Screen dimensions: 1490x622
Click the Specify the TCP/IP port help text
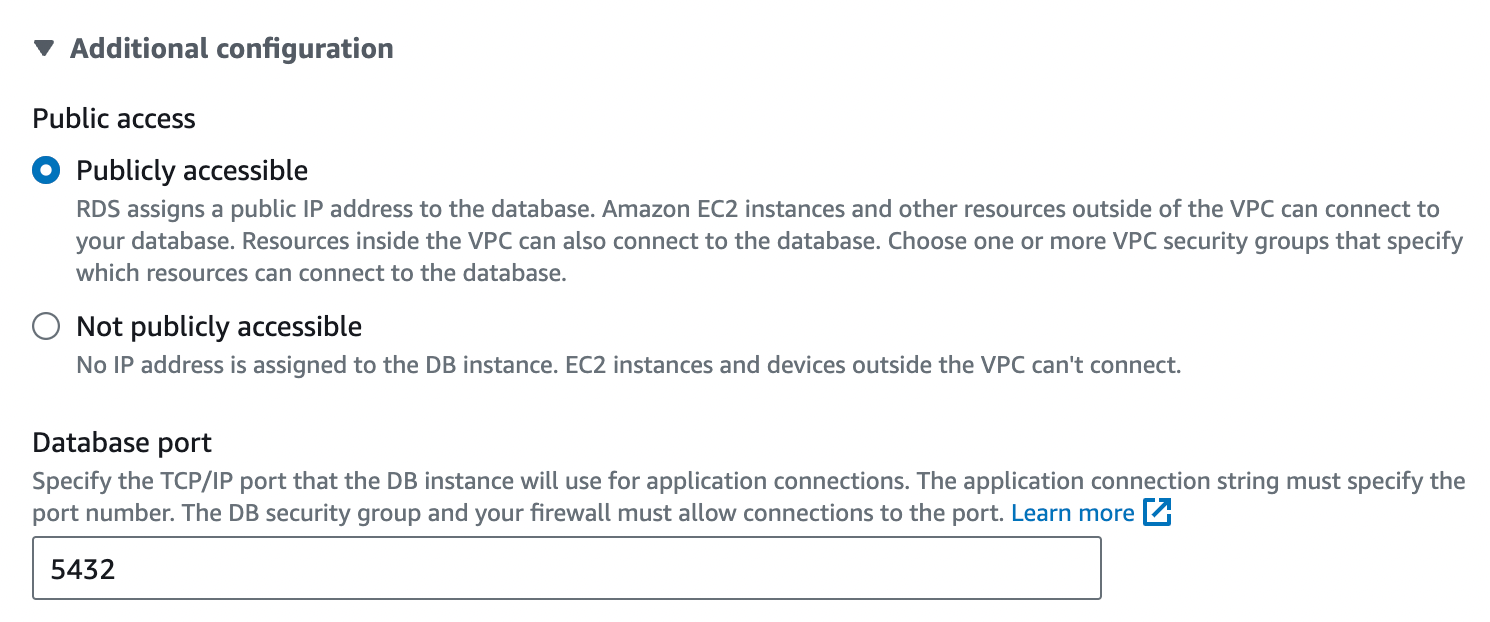coord(749,497)
